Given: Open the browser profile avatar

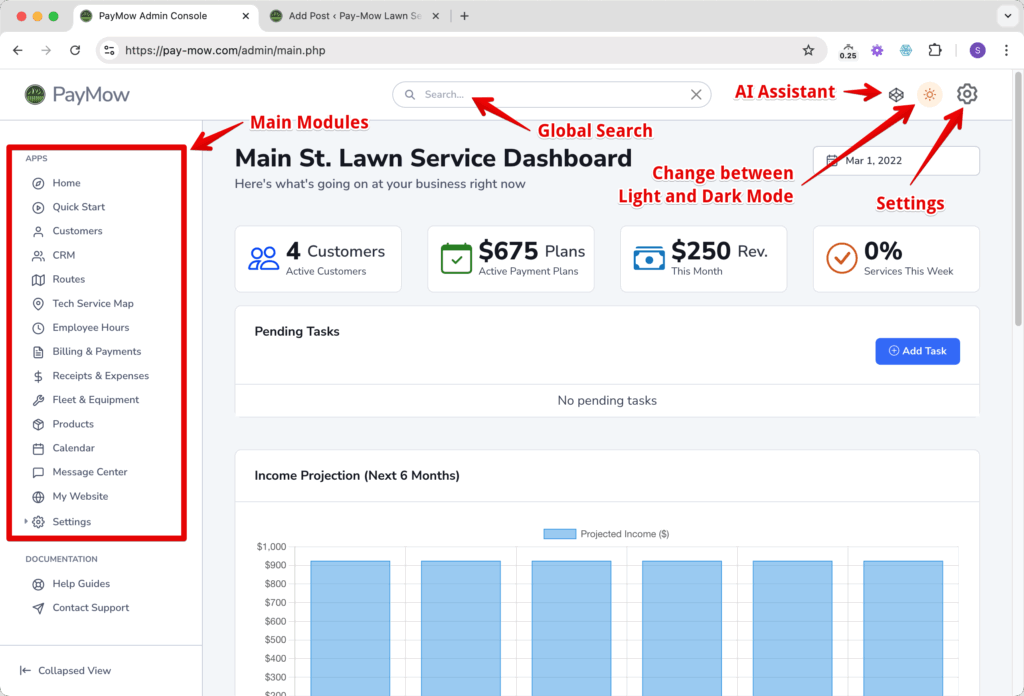Looking at the screenshot, I should click(x=978, y=50).
